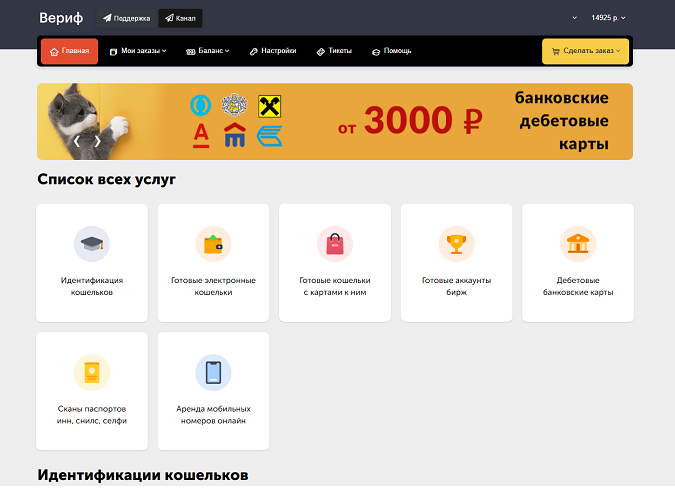This screenshot has width=675, height=488.
Task: Expand the Баланс dropdown menu
Action: tap(208, 51)
